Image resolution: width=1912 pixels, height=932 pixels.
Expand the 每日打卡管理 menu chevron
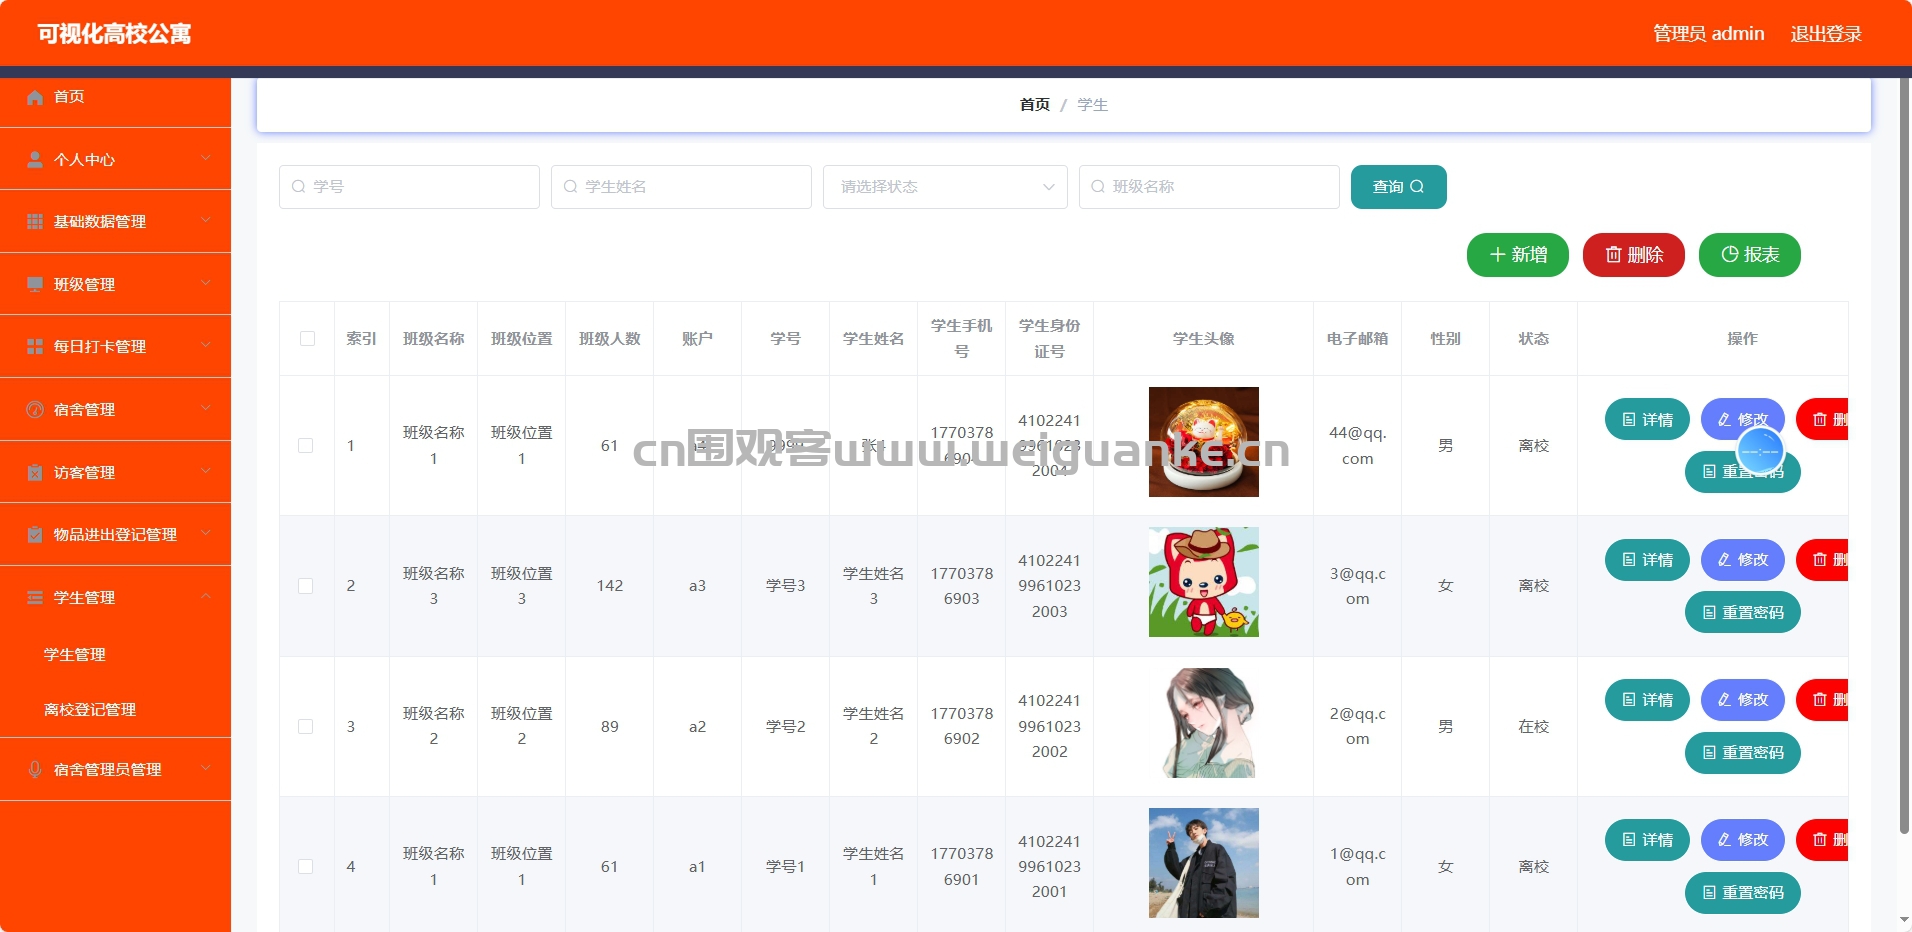pos(206,345)
